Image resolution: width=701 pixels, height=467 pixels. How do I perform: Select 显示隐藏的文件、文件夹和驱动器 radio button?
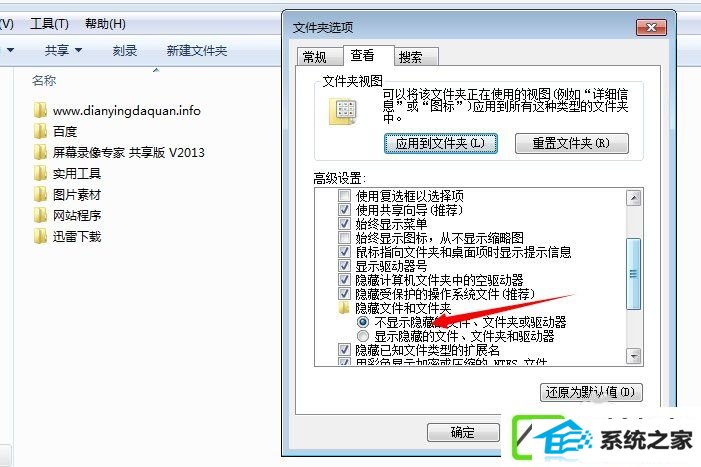point(363,336)
